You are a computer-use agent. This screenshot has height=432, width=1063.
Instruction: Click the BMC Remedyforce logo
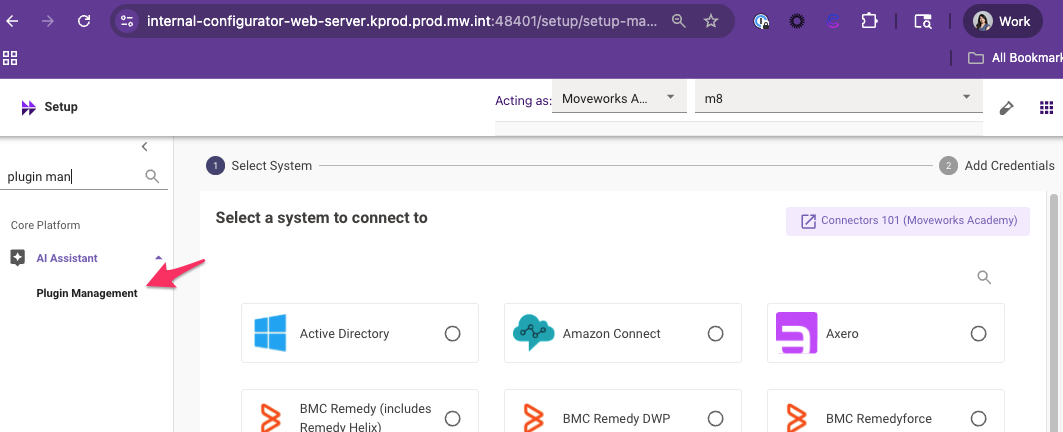(797, 418)
